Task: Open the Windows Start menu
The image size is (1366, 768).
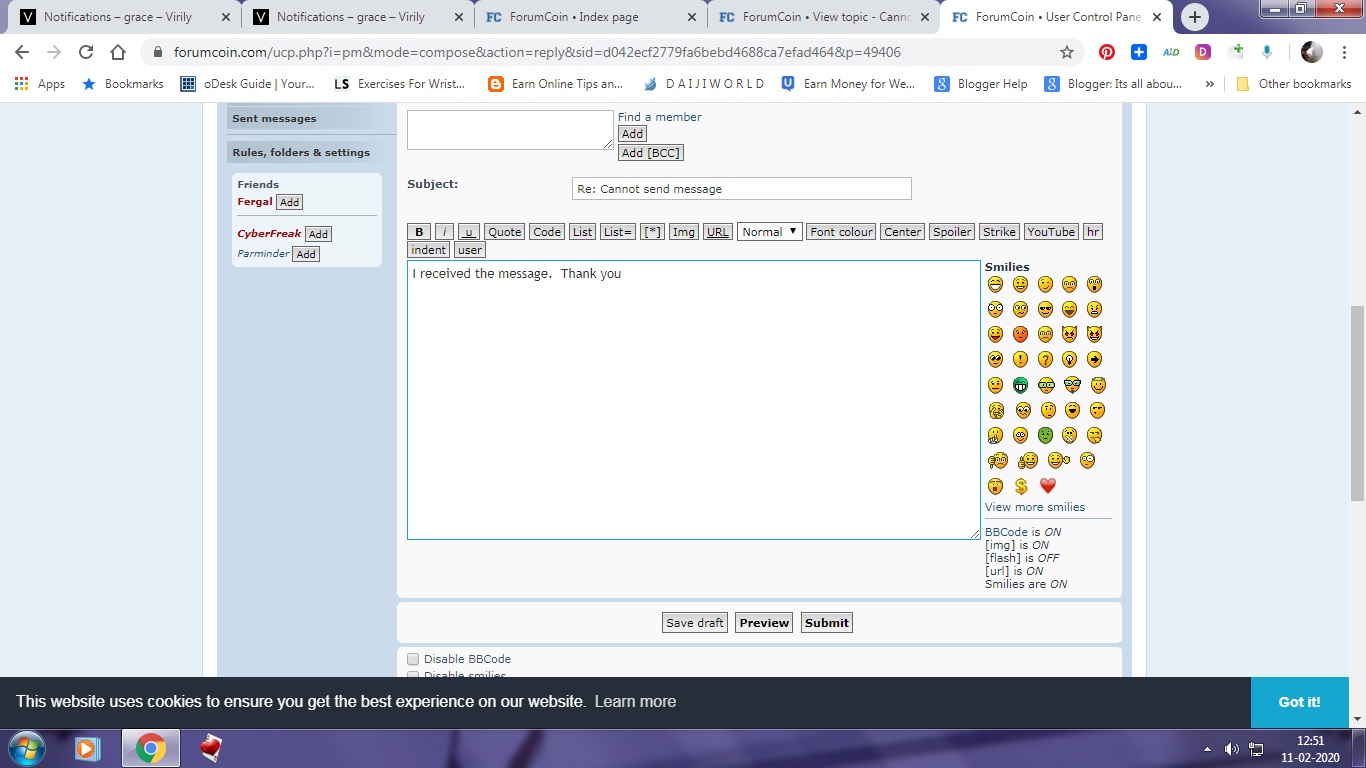Action: [26, 748]
